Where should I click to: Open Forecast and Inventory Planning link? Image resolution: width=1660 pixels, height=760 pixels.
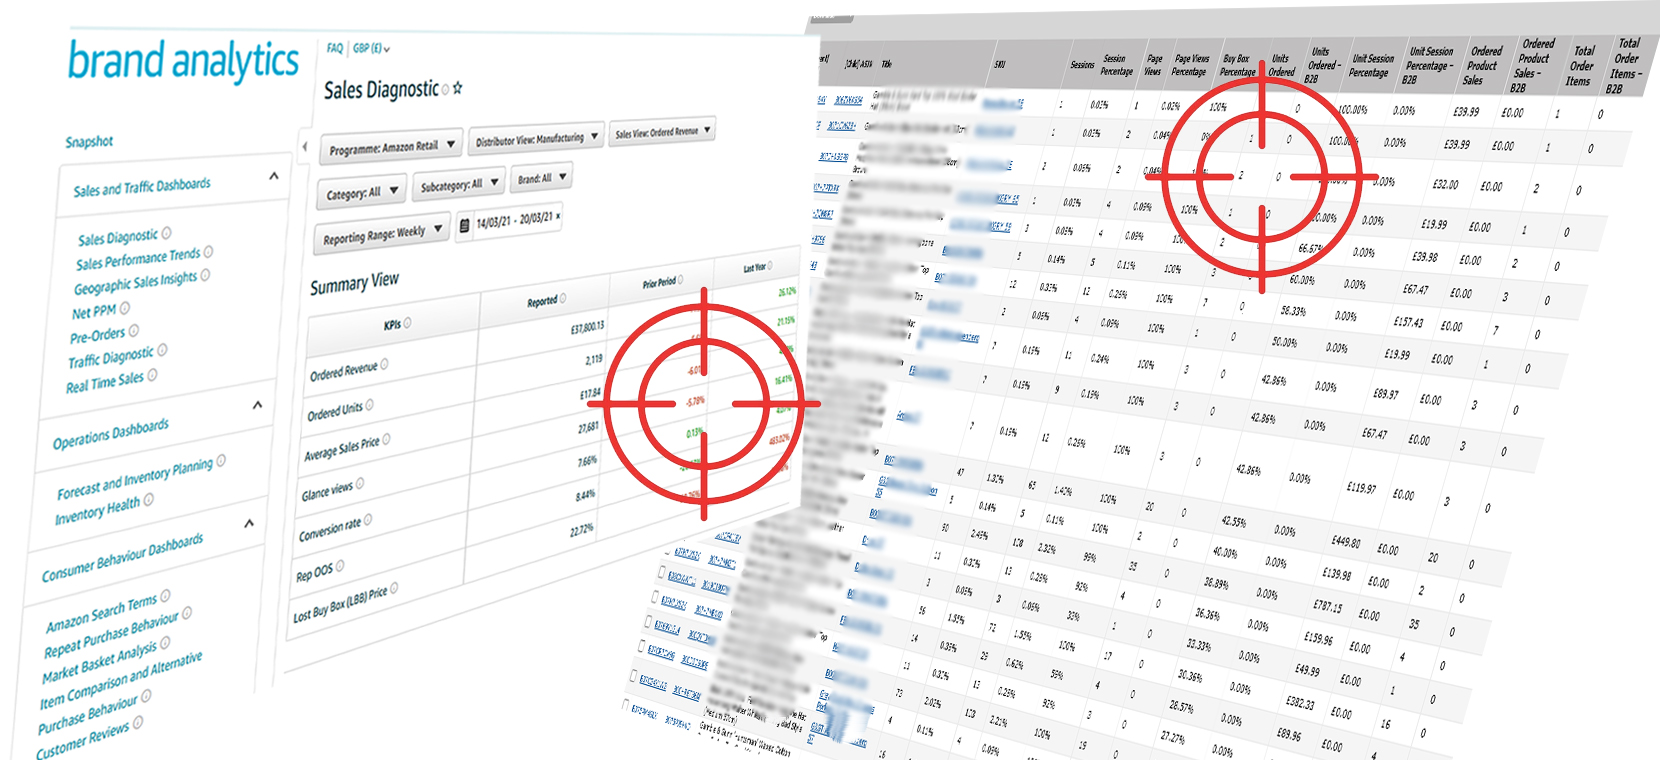point(135,478)
